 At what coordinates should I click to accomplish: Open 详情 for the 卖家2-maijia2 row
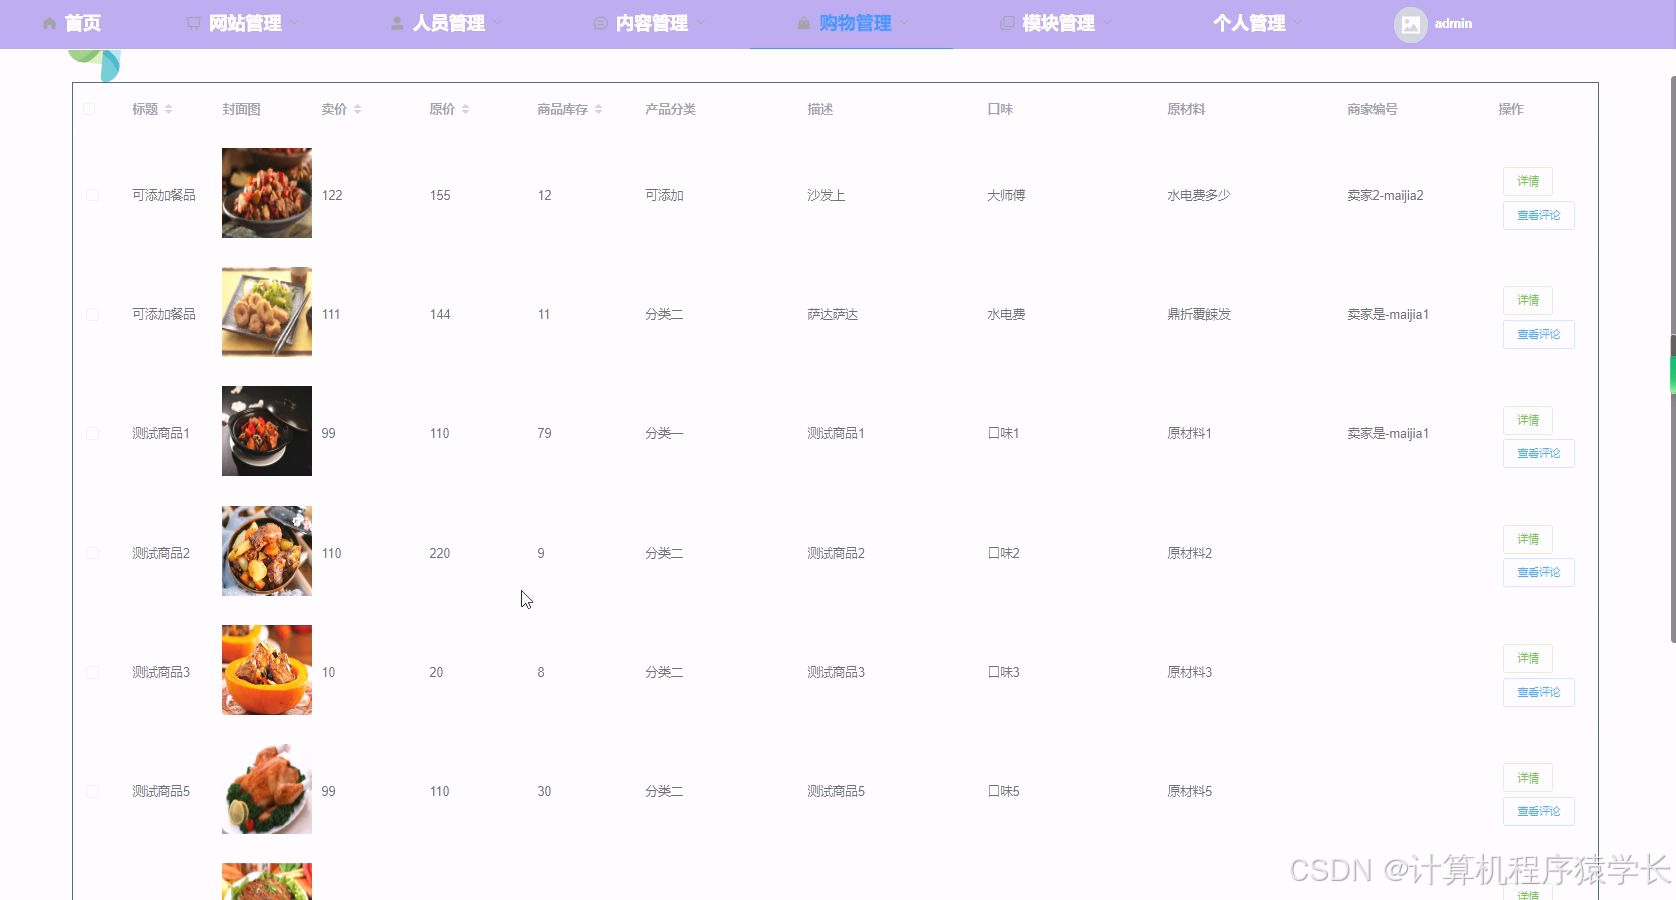tap(1527, 181)
